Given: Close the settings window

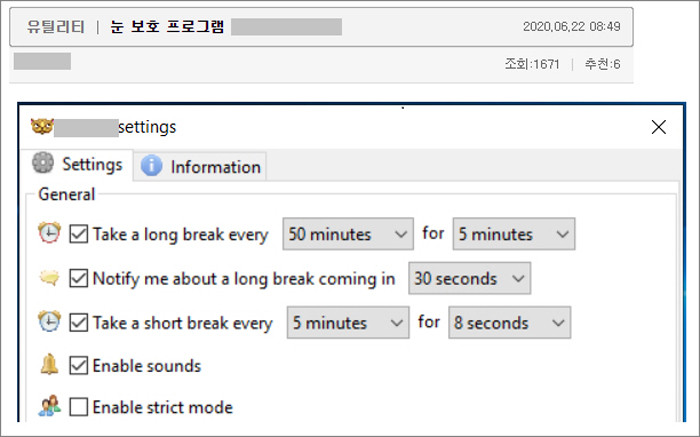Looking at the screenshot, I should click(x=658, y=127).
